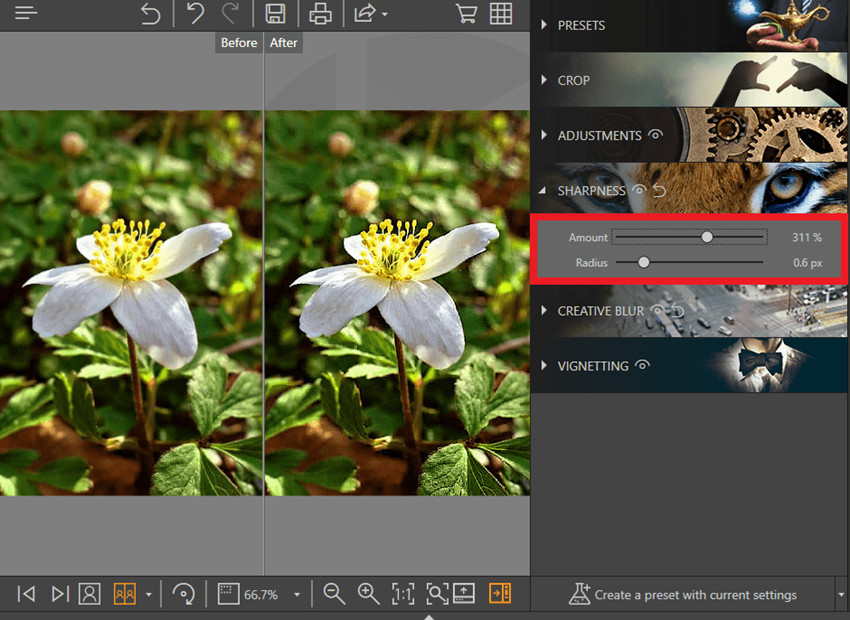Open the Share export dropdown arrow
This screenshot has width=850, height=620.
tap(385, 15)
